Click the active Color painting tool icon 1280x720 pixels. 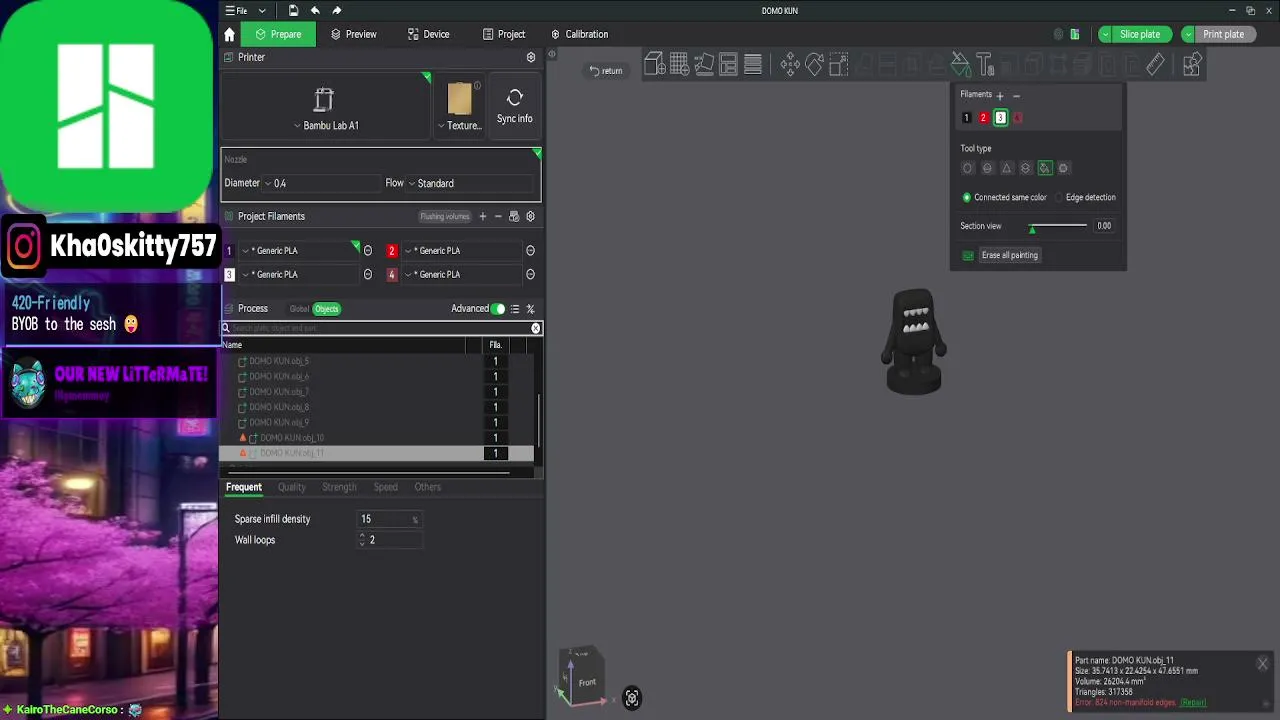pyautogui.click(x=960, y=65)
